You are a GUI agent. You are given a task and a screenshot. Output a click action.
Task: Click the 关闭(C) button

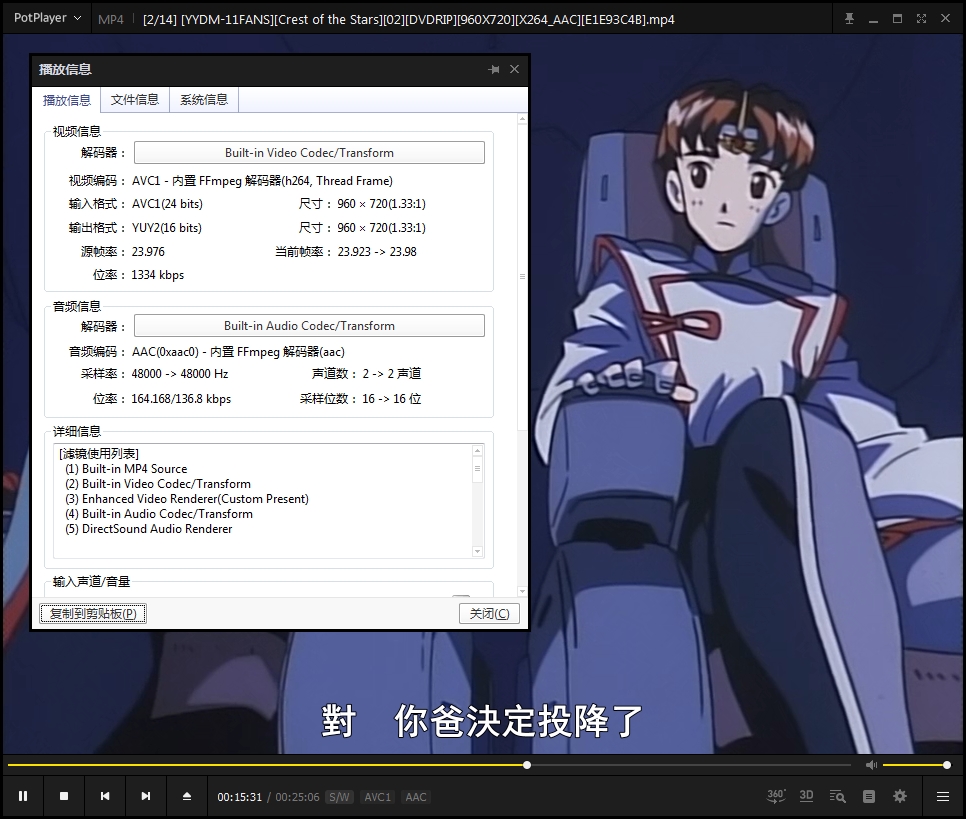pyautogui.click(x=489, y=613)
